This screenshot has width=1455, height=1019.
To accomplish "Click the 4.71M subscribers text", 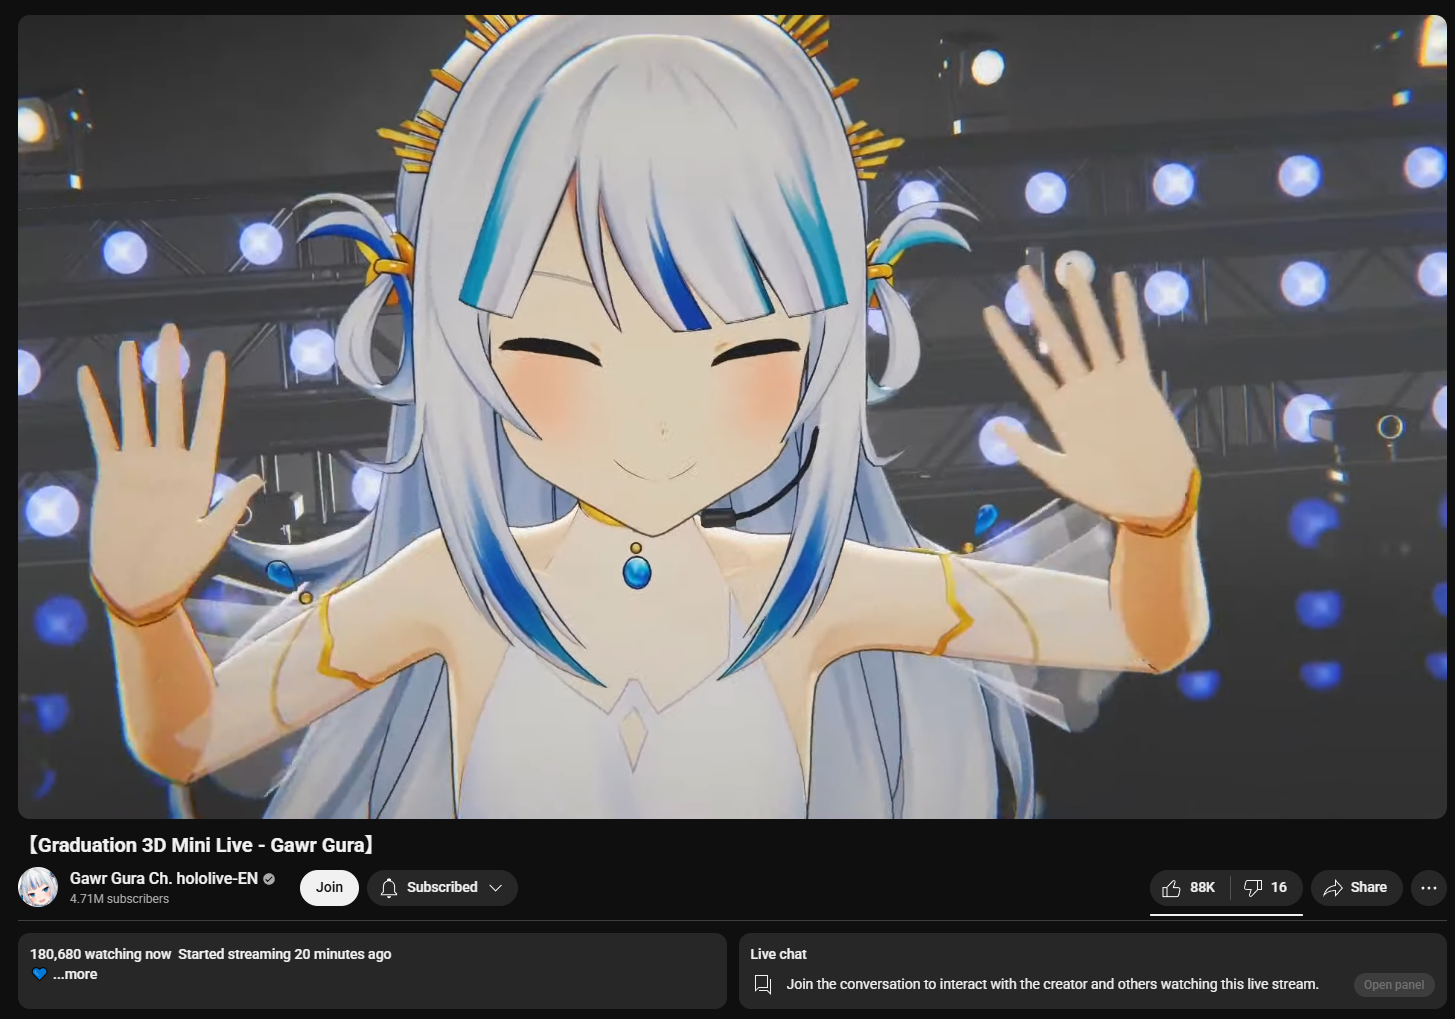I will (x=119, y=899).
